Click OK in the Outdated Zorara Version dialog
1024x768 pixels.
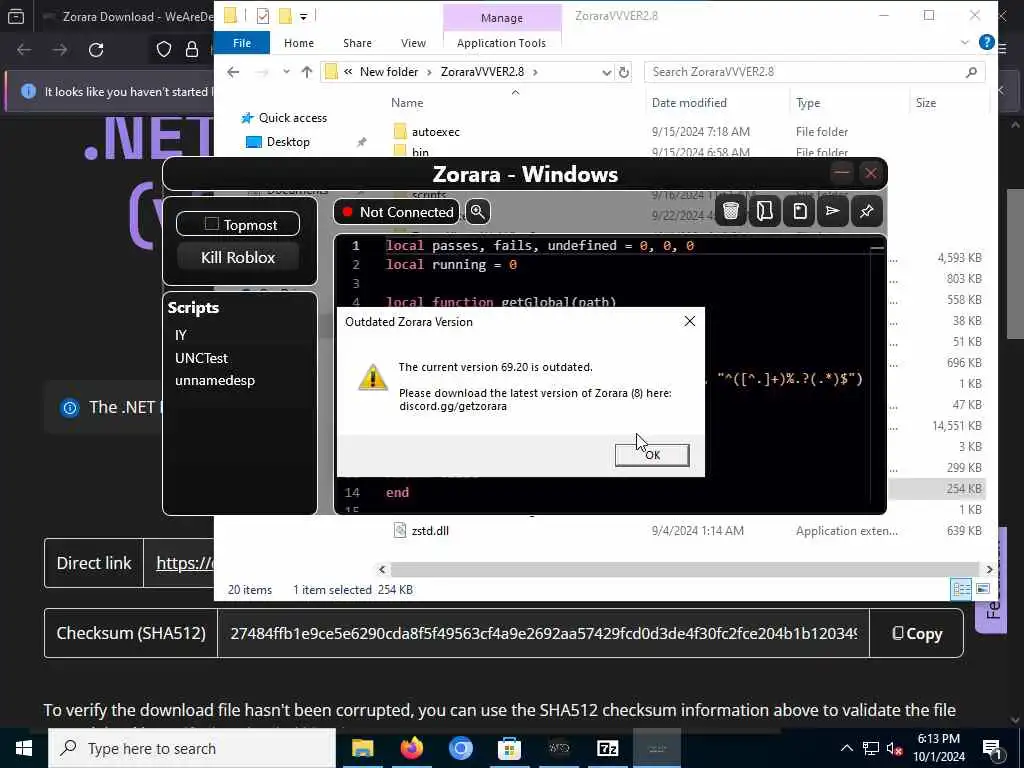(x=652, y=455)
